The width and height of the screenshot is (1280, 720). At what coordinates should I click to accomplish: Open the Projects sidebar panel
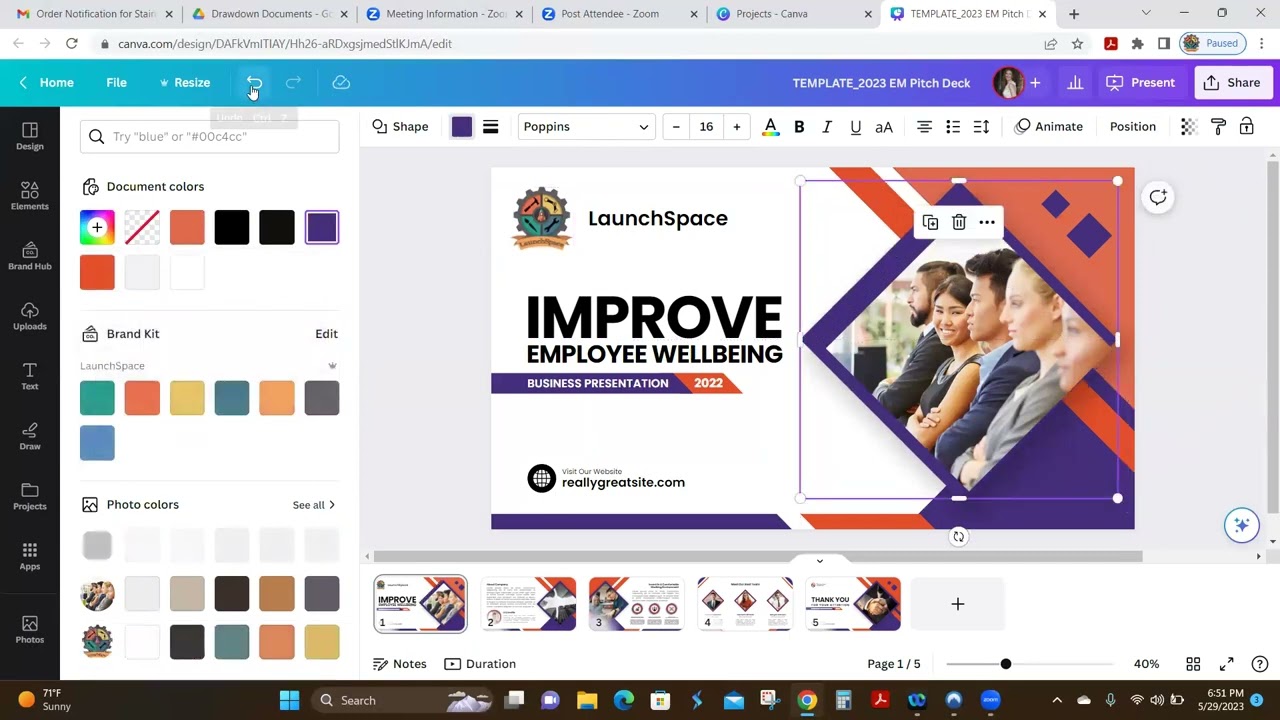point(30,496)
